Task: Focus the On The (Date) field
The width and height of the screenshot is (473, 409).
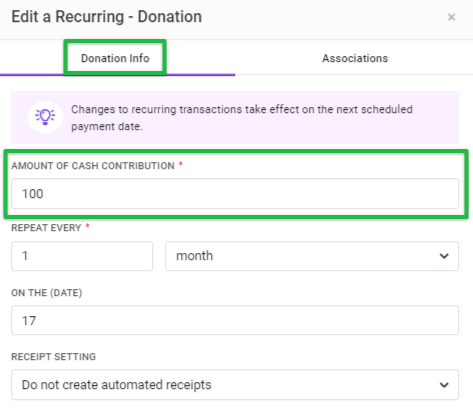Action: tap(235, 320)
